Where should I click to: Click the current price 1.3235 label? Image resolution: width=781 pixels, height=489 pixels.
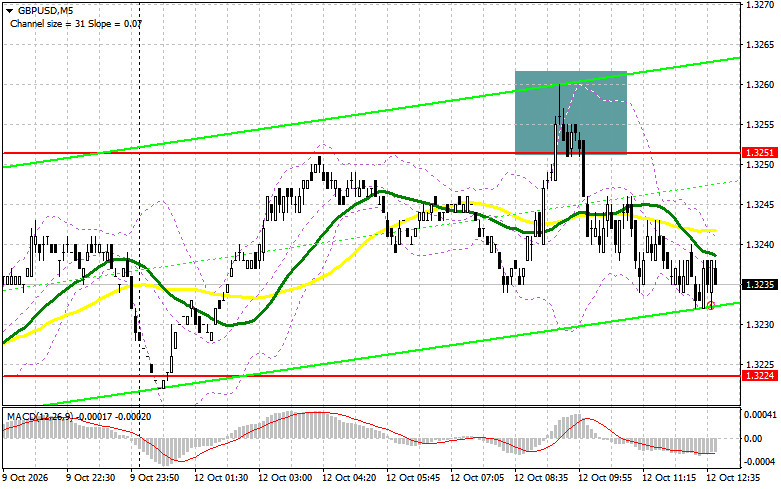[760, 285]
